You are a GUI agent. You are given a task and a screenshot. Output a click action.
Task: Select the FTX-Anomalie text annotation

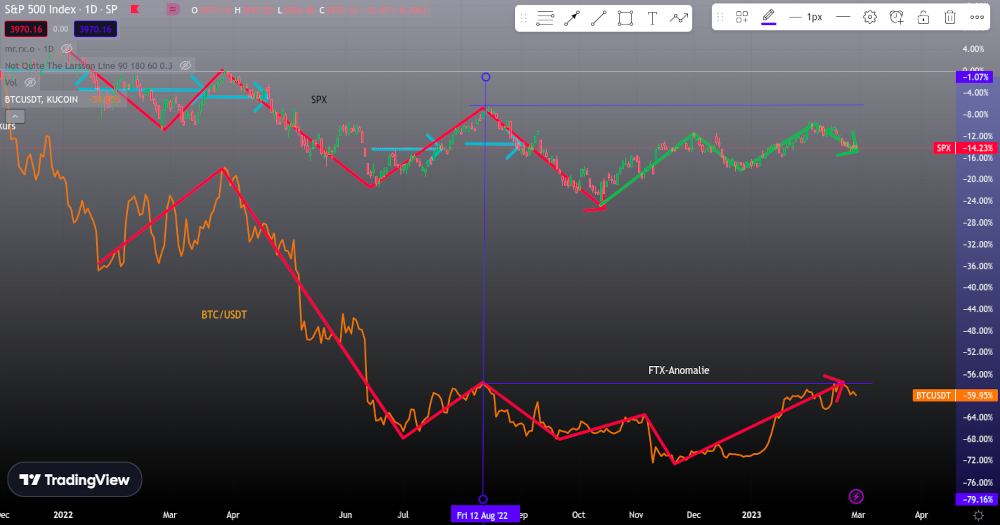[x=679, y=370]
